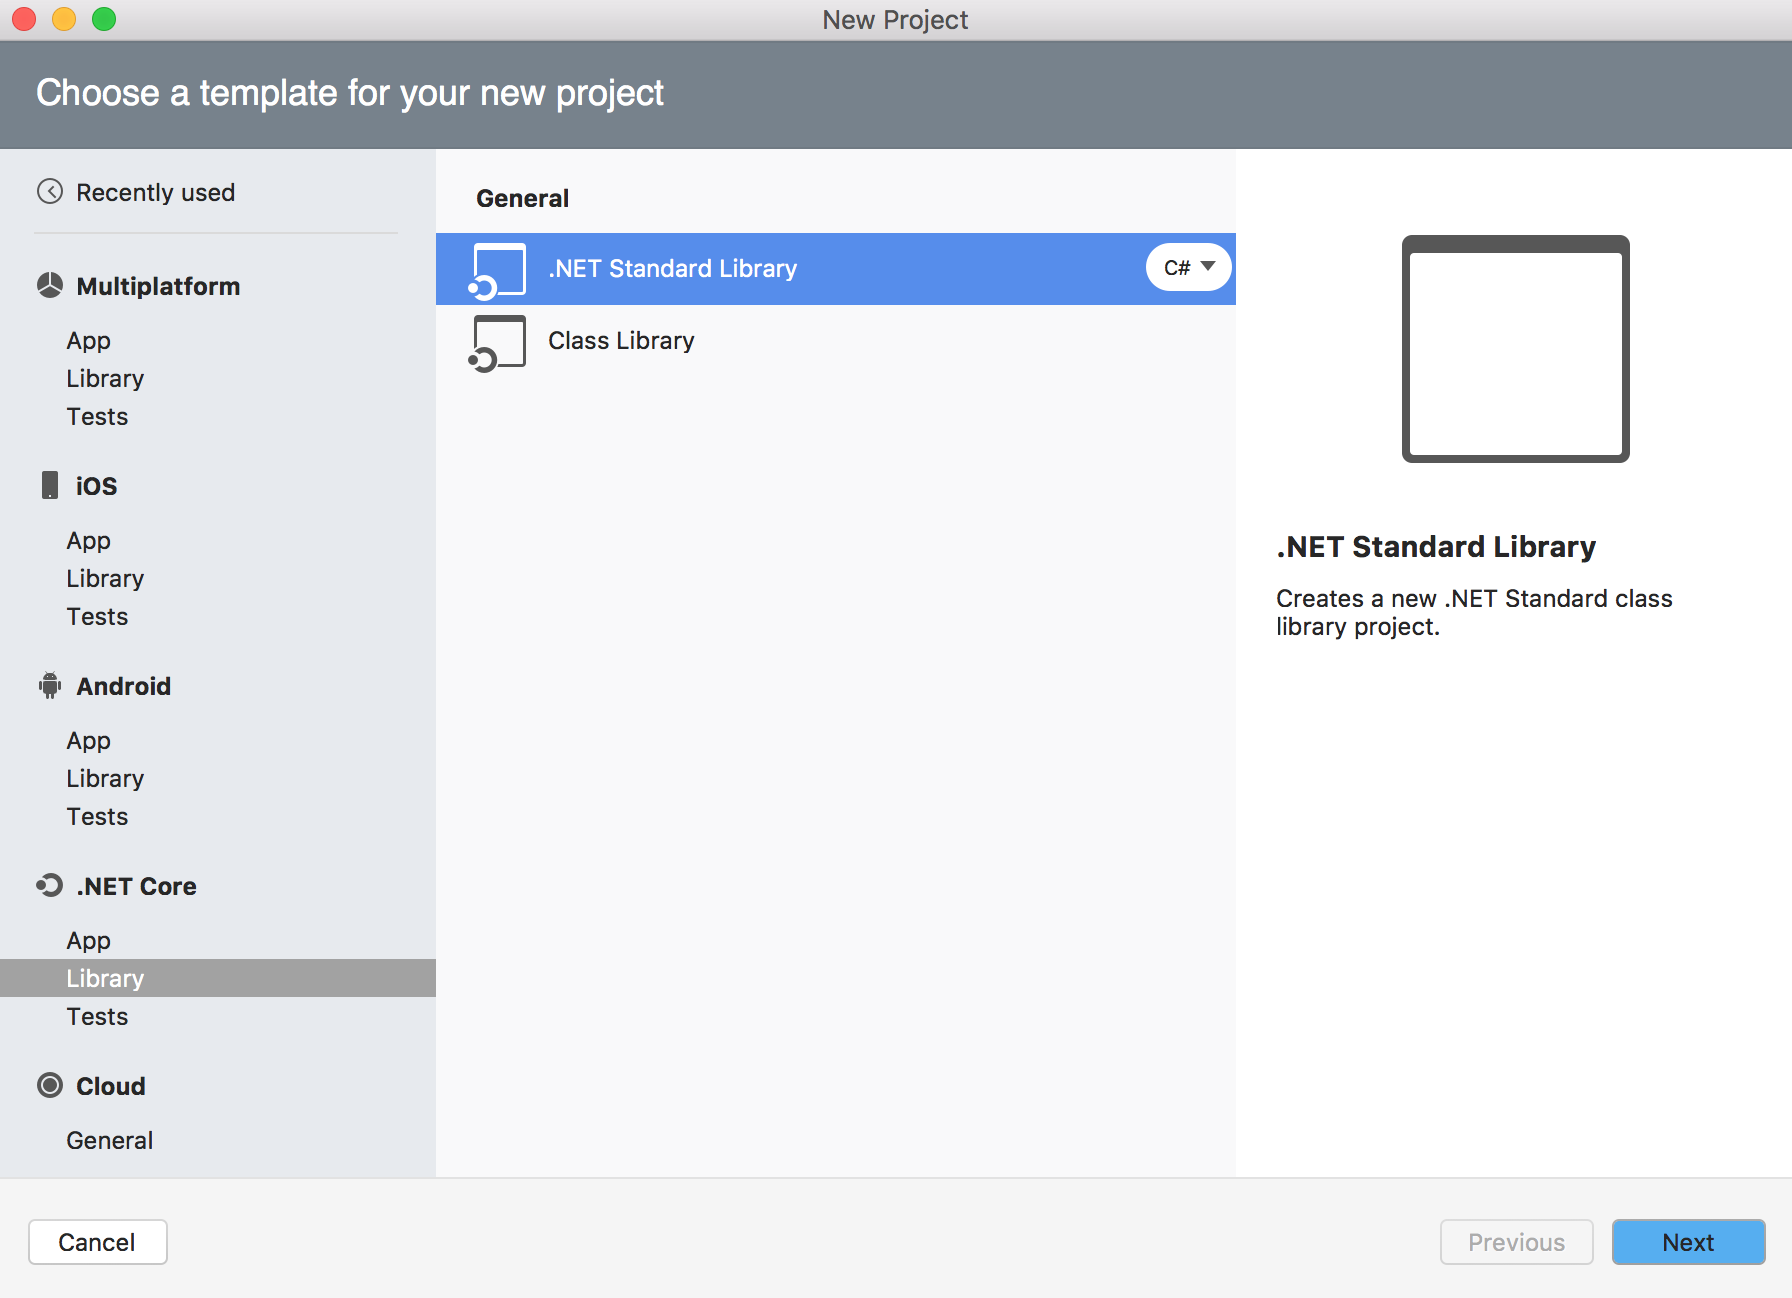Click the .NET Standard Library description title

1436,547
